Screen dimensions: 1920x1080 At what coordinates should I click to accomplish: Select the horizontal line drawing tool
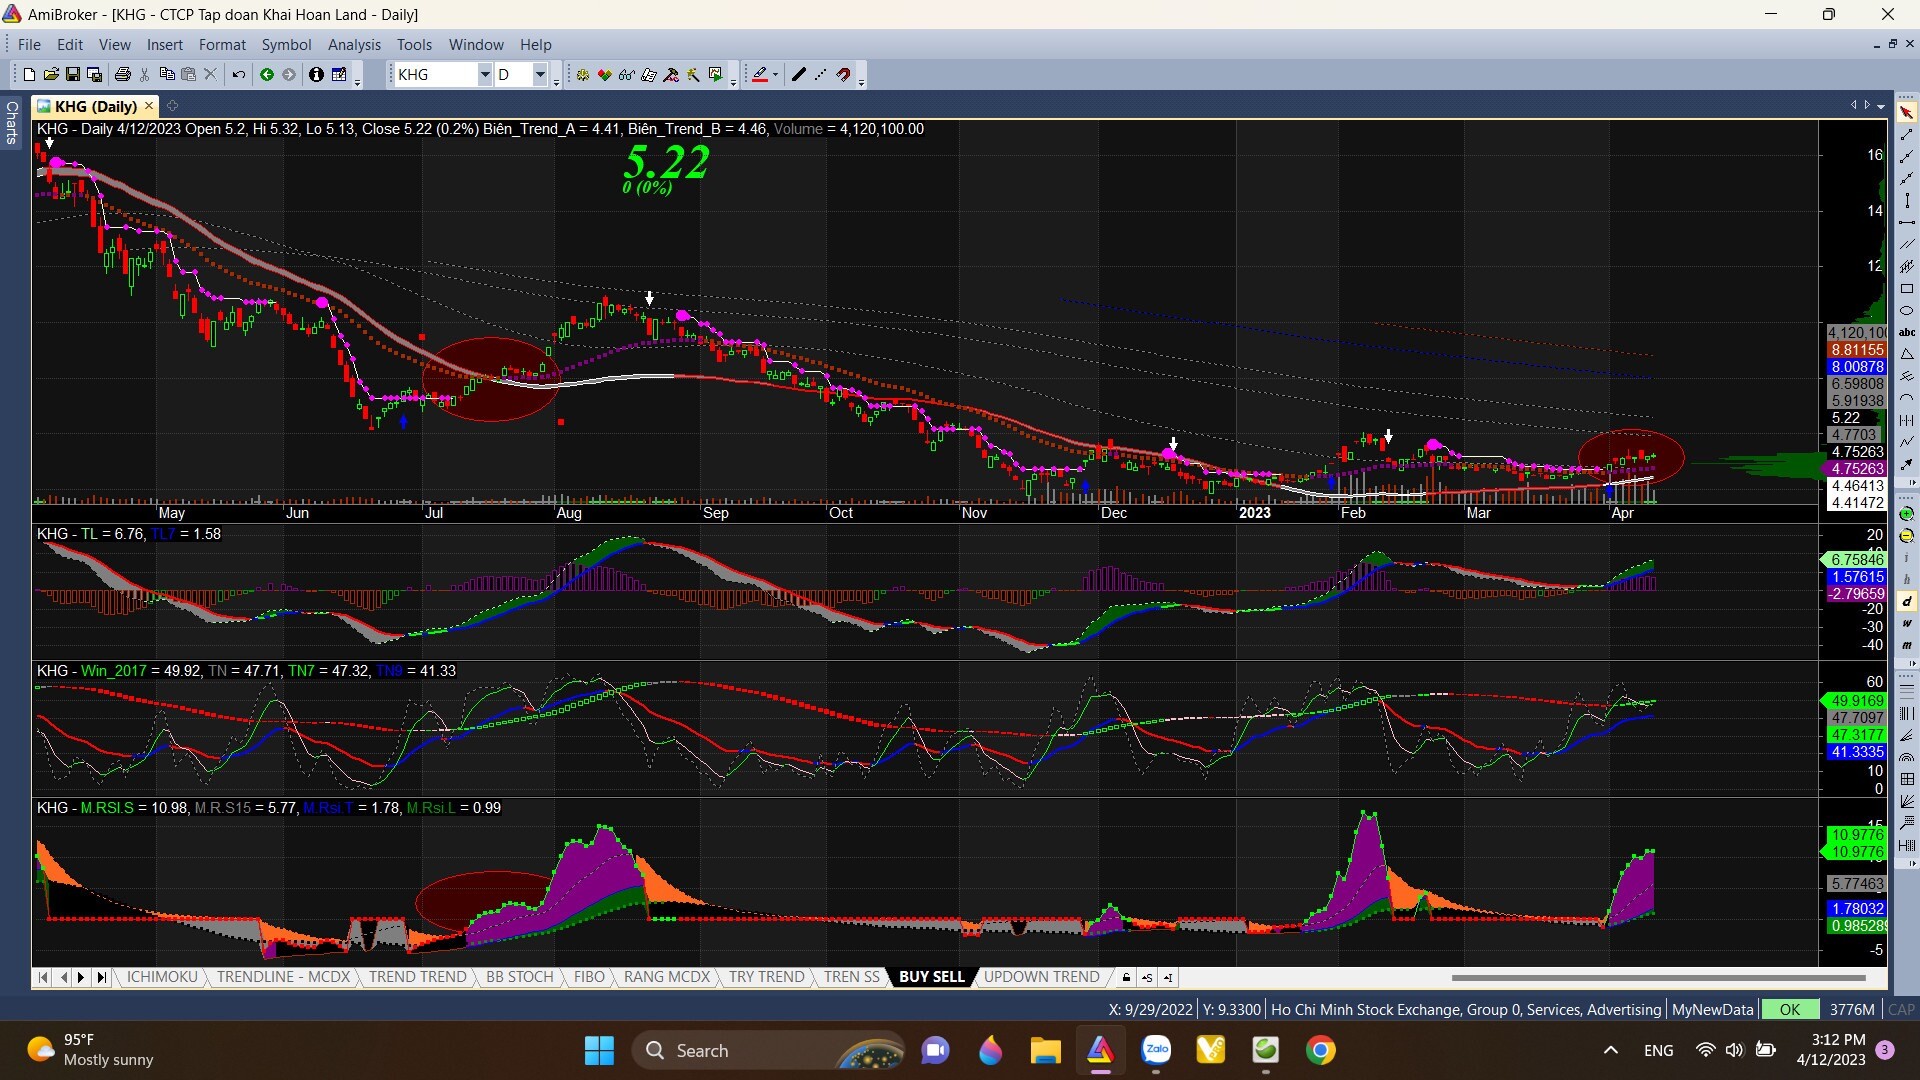[1906, 222]
